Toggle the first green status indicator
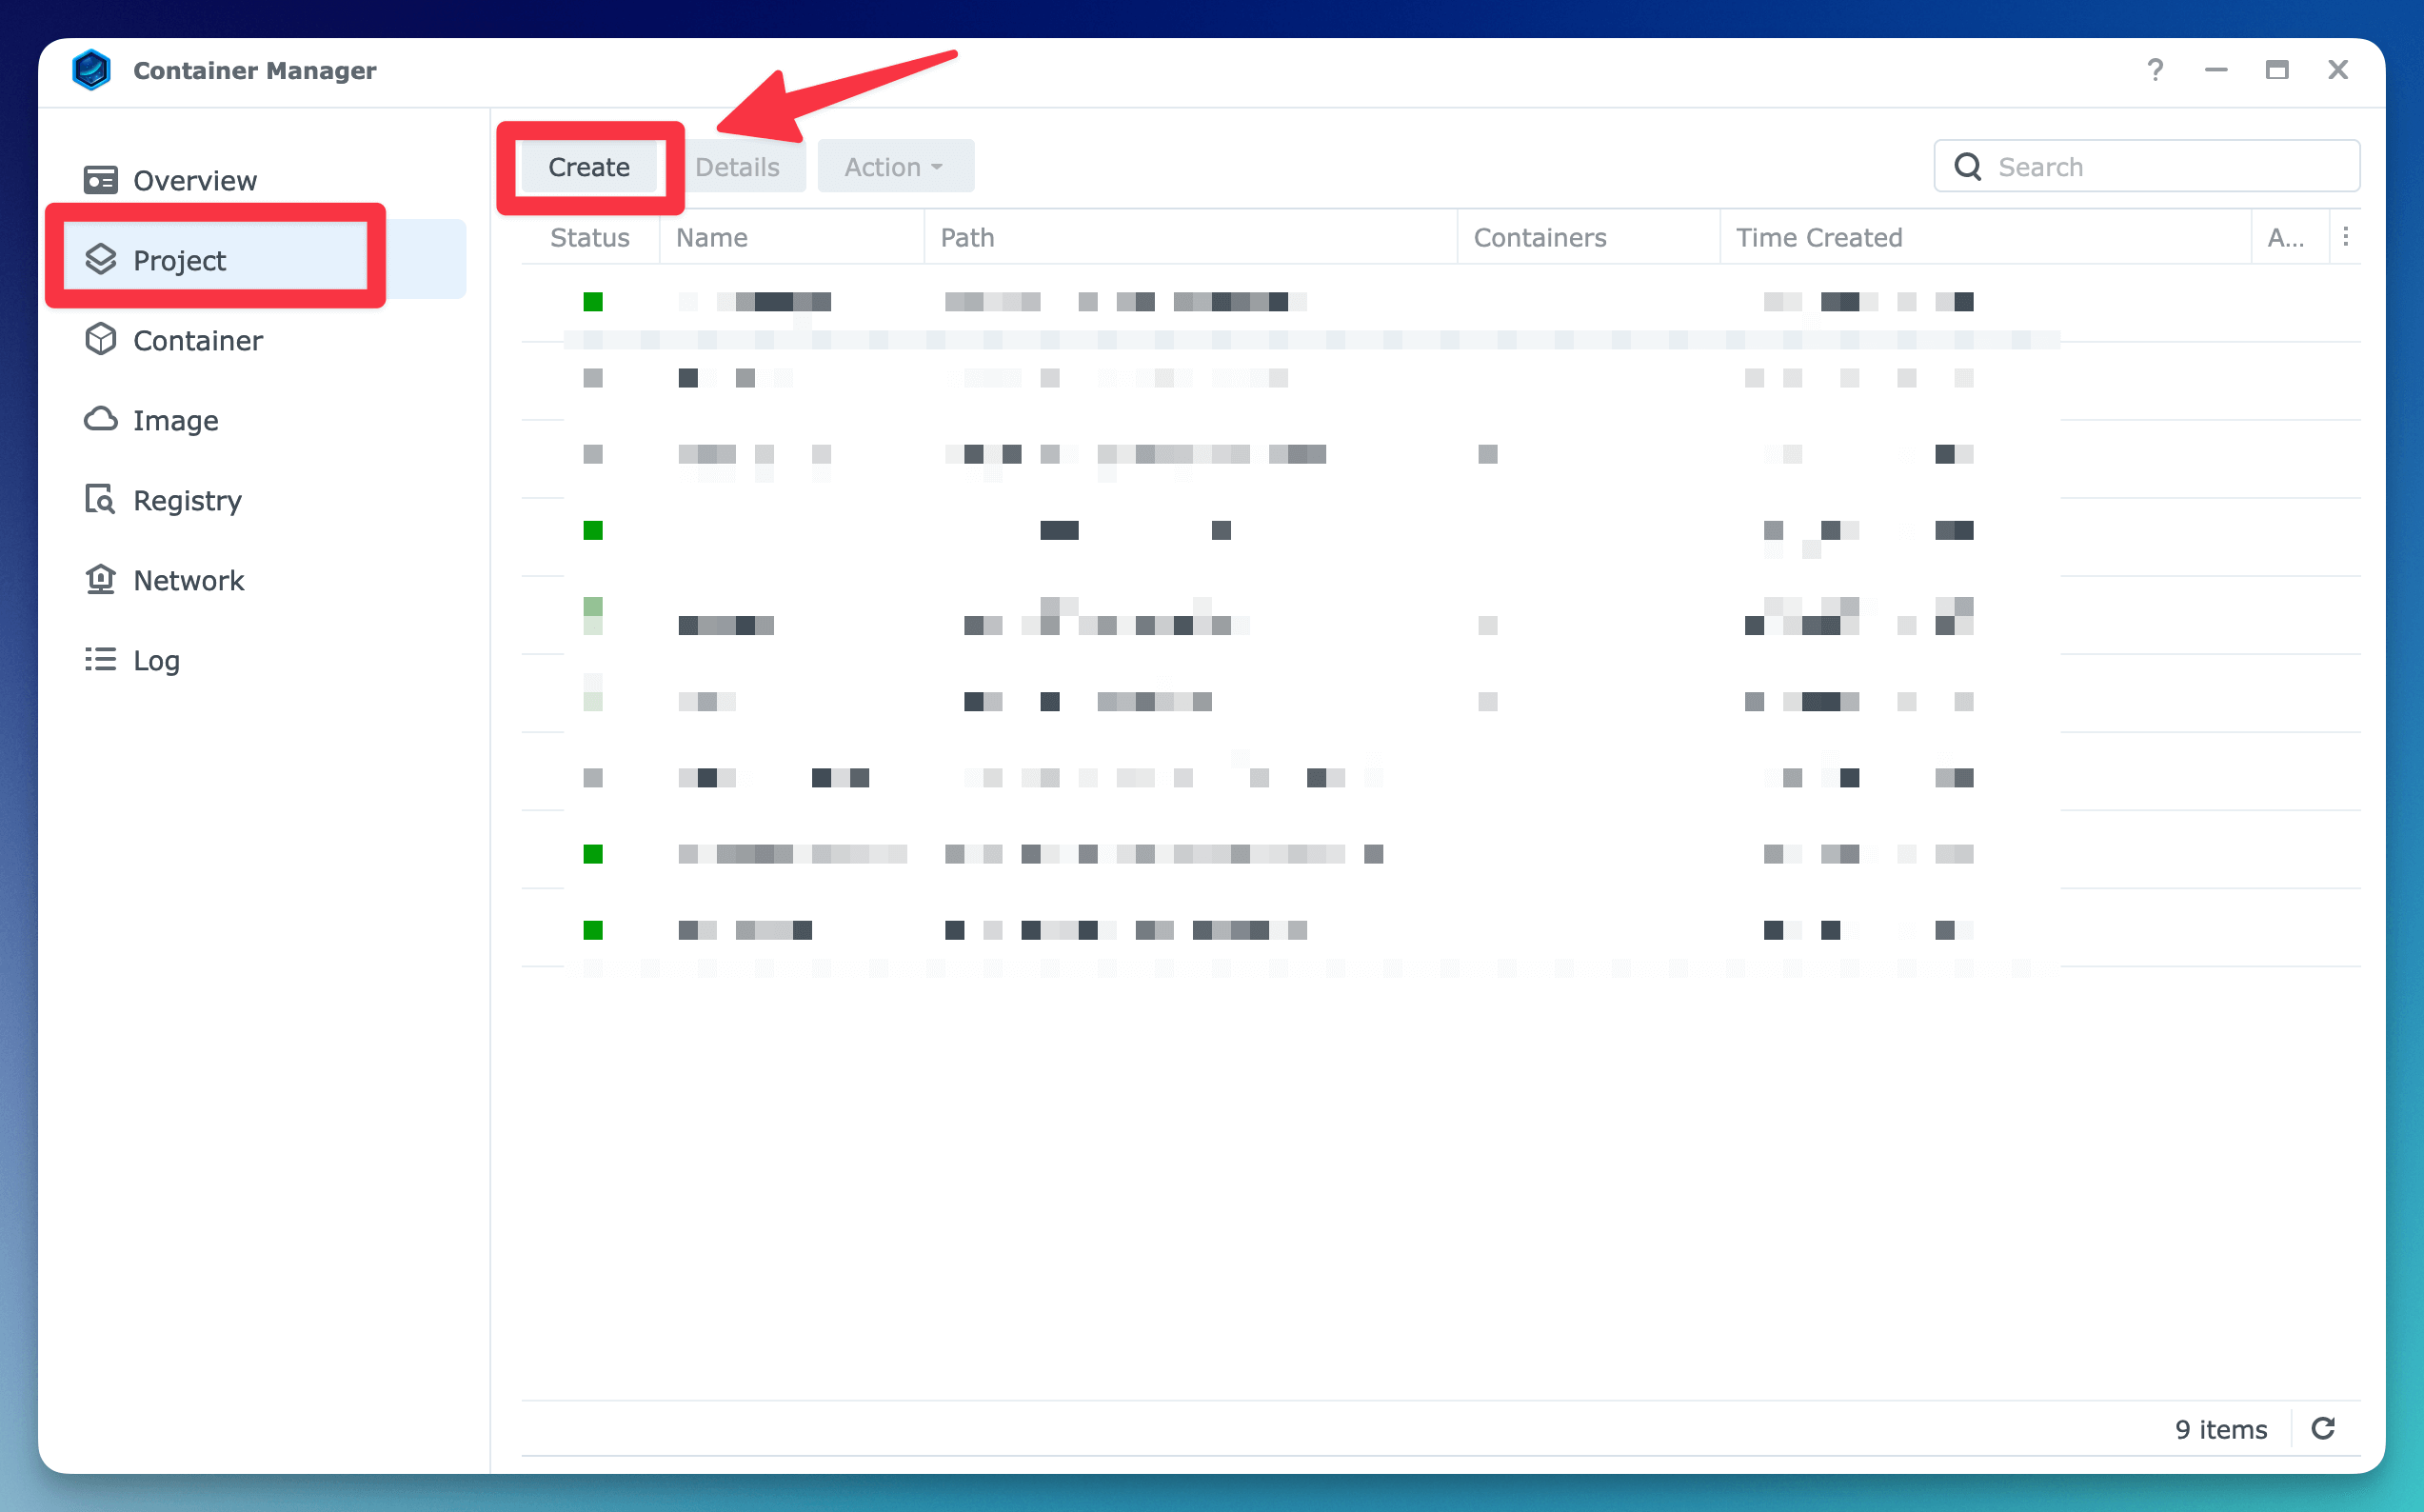The height and width of the screenshot is (1512, 2424). (594, 302)
